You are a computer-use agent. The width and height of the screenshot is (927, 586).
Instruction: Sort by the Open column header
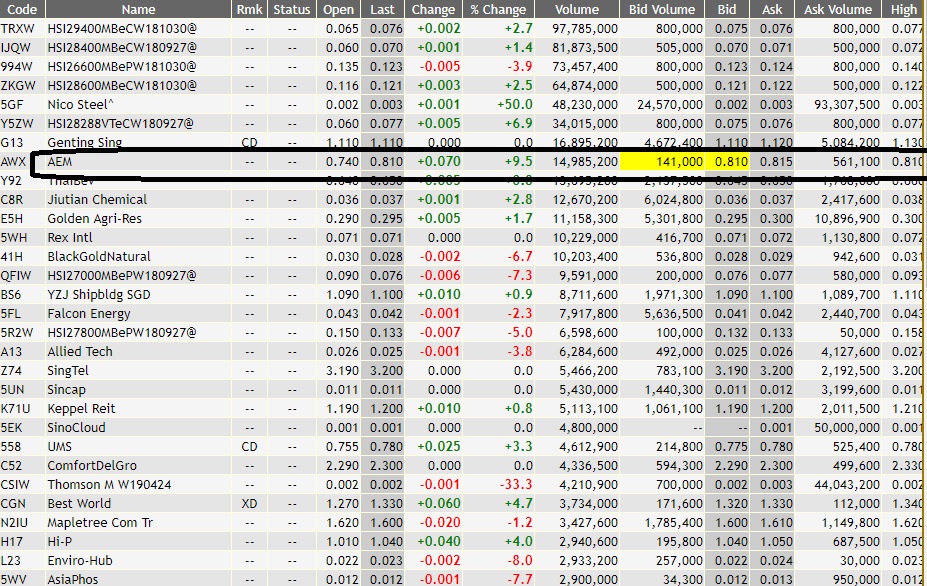coord(338,9)
